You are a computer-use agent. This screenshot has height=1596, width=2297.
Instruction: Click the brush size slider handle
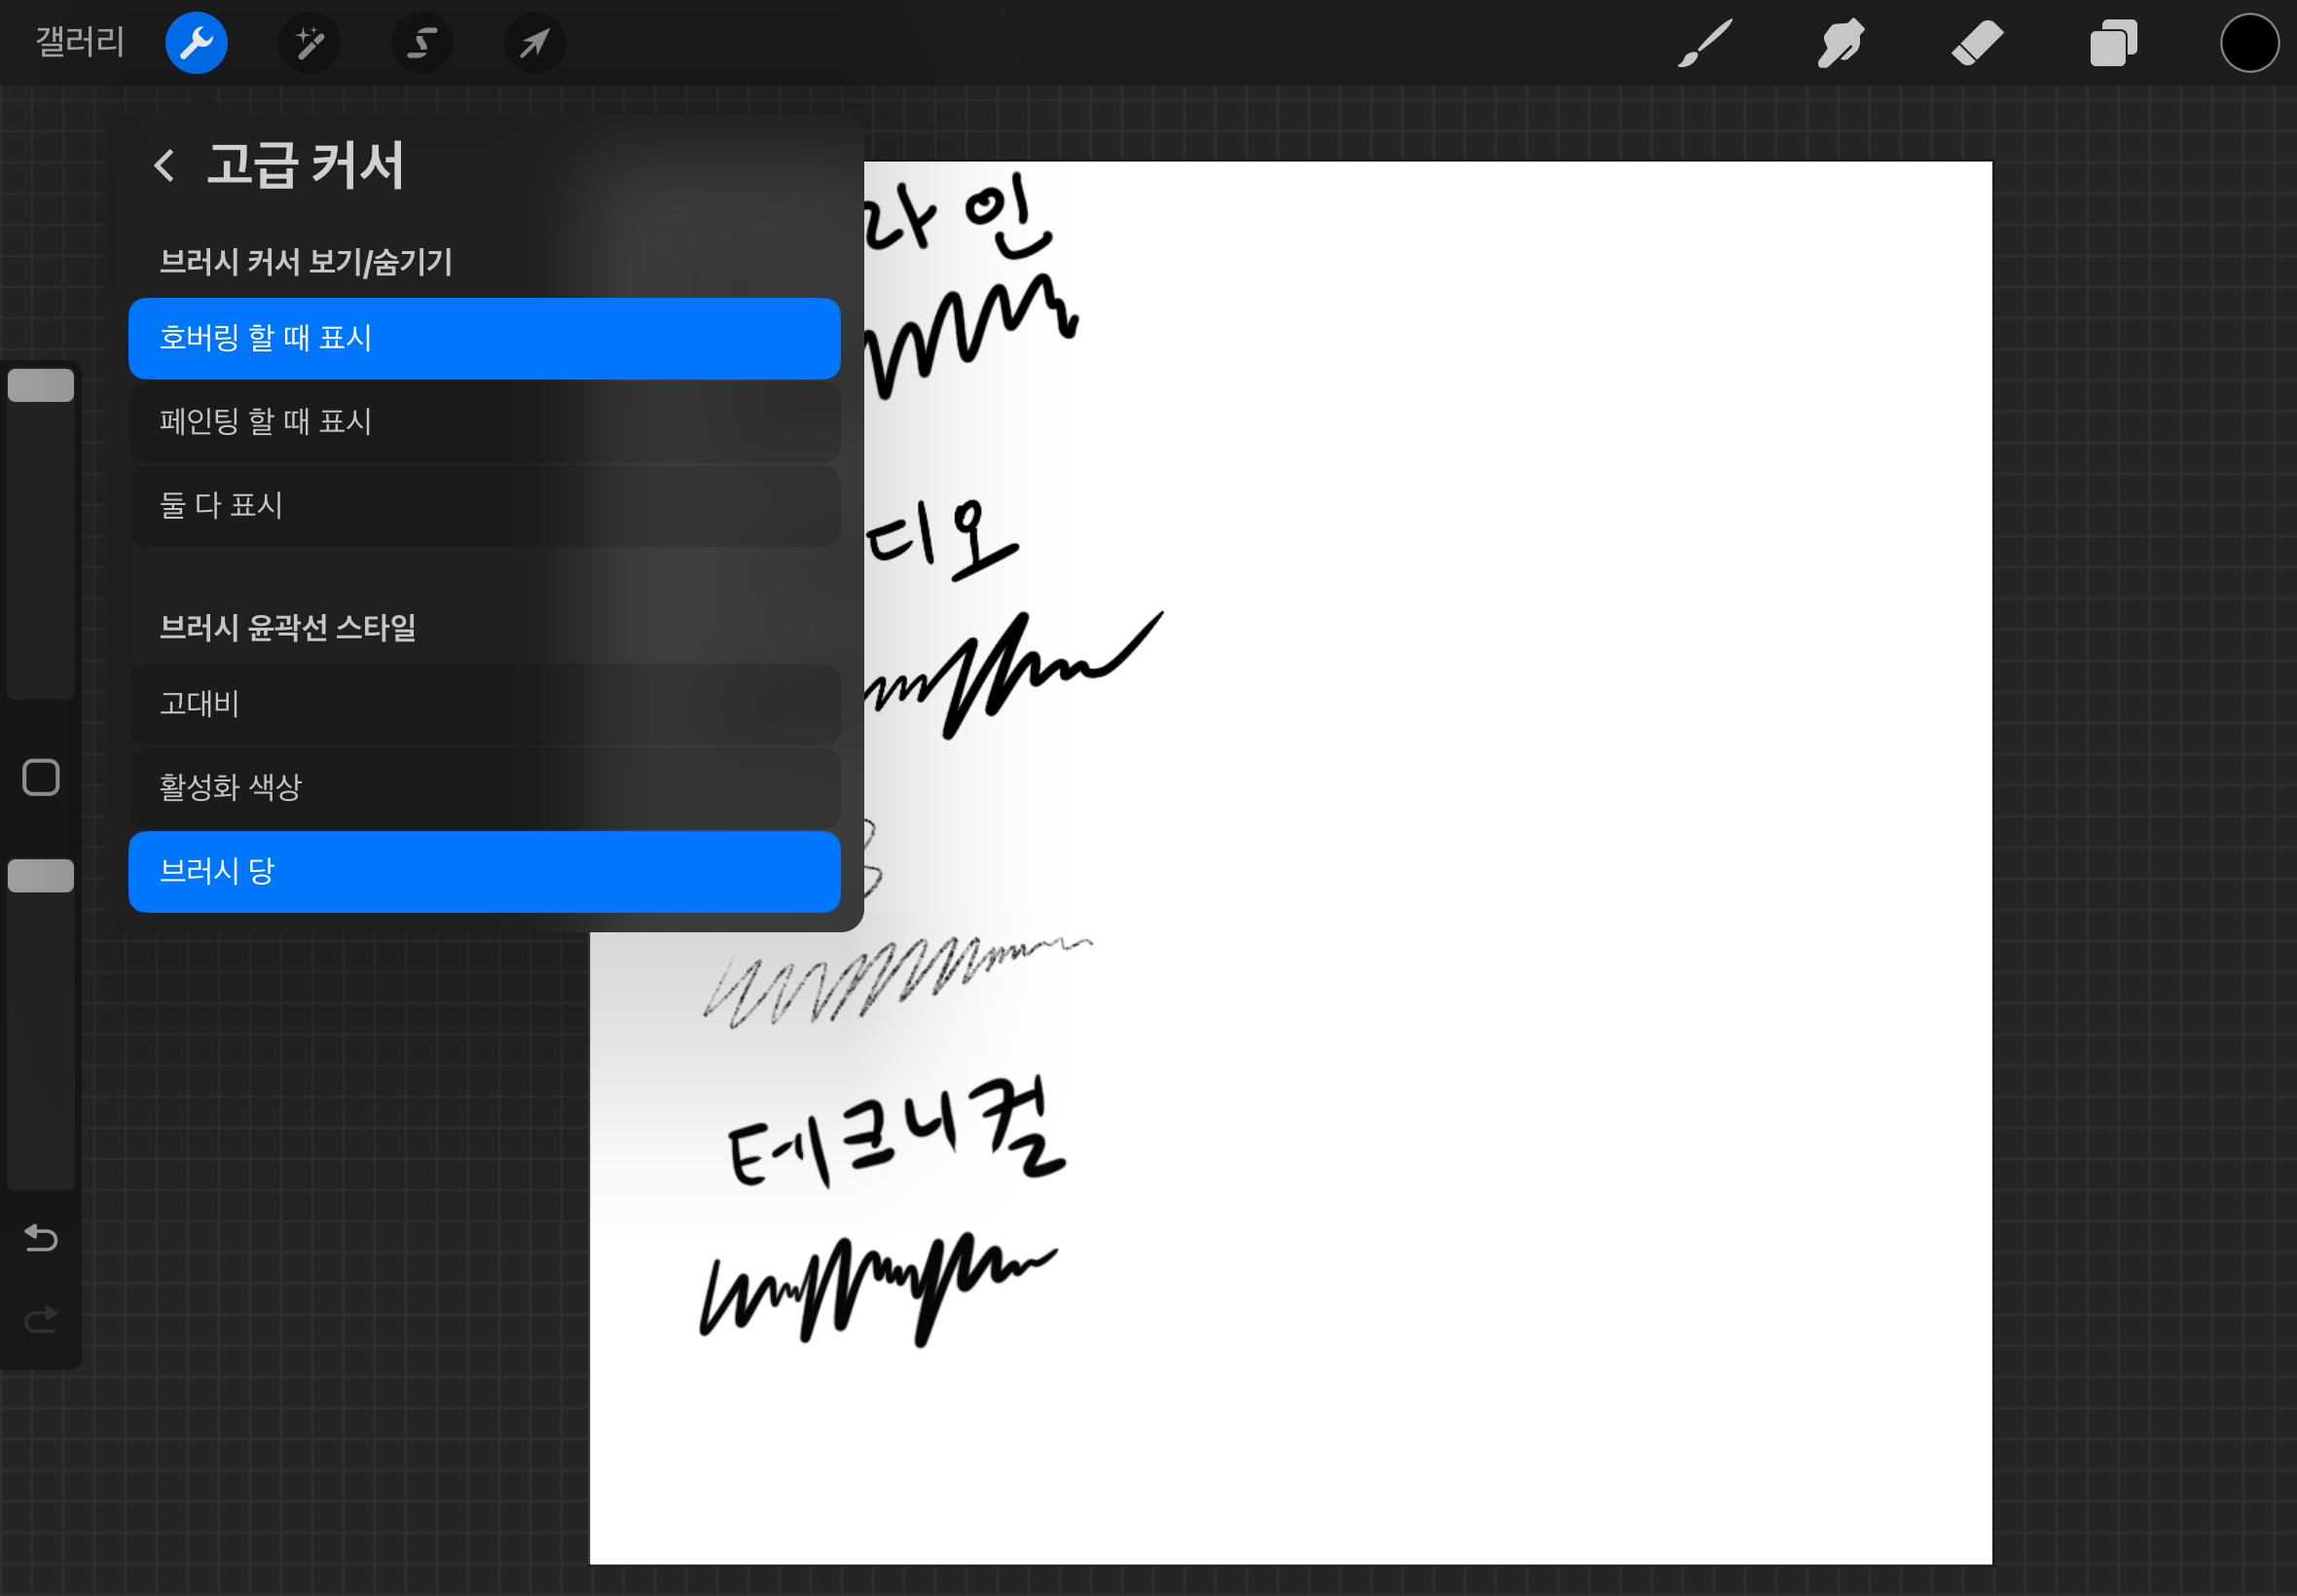click(41, 385)
